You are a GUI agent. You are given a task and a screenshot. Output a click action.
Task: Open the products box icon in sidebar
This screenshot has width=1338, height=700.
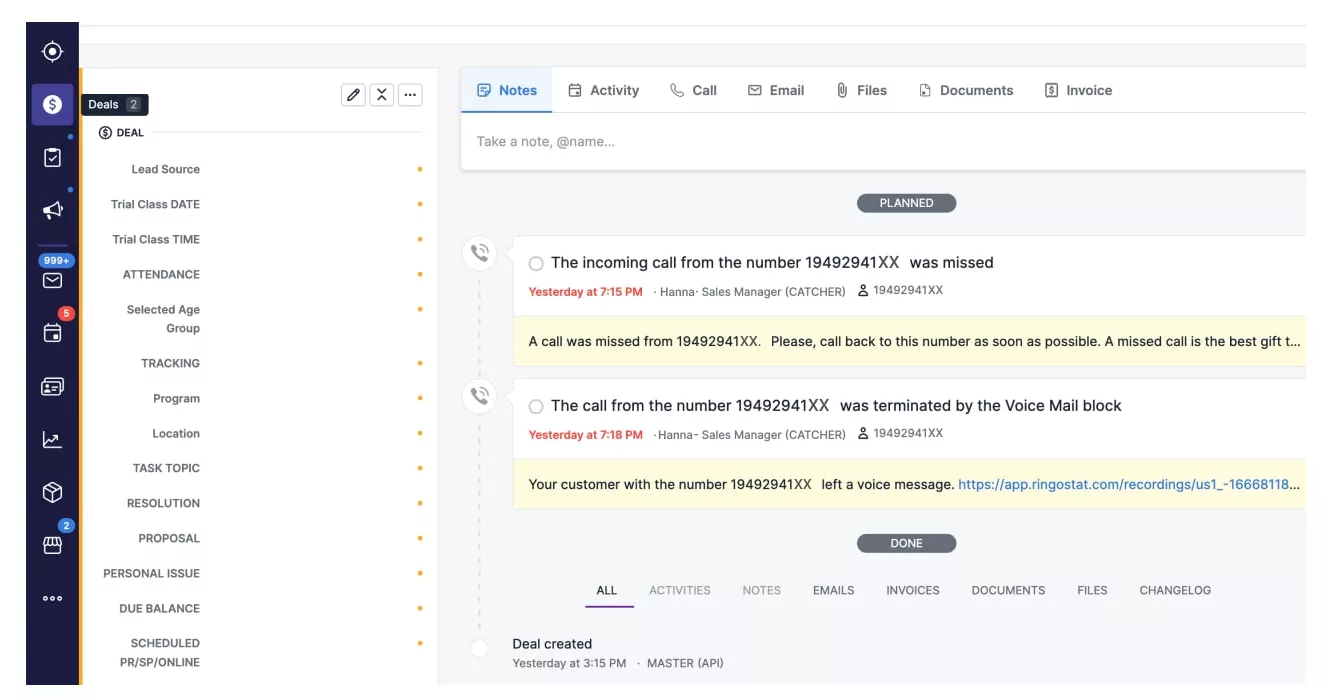pyautogui.click(x=52, y=492)
